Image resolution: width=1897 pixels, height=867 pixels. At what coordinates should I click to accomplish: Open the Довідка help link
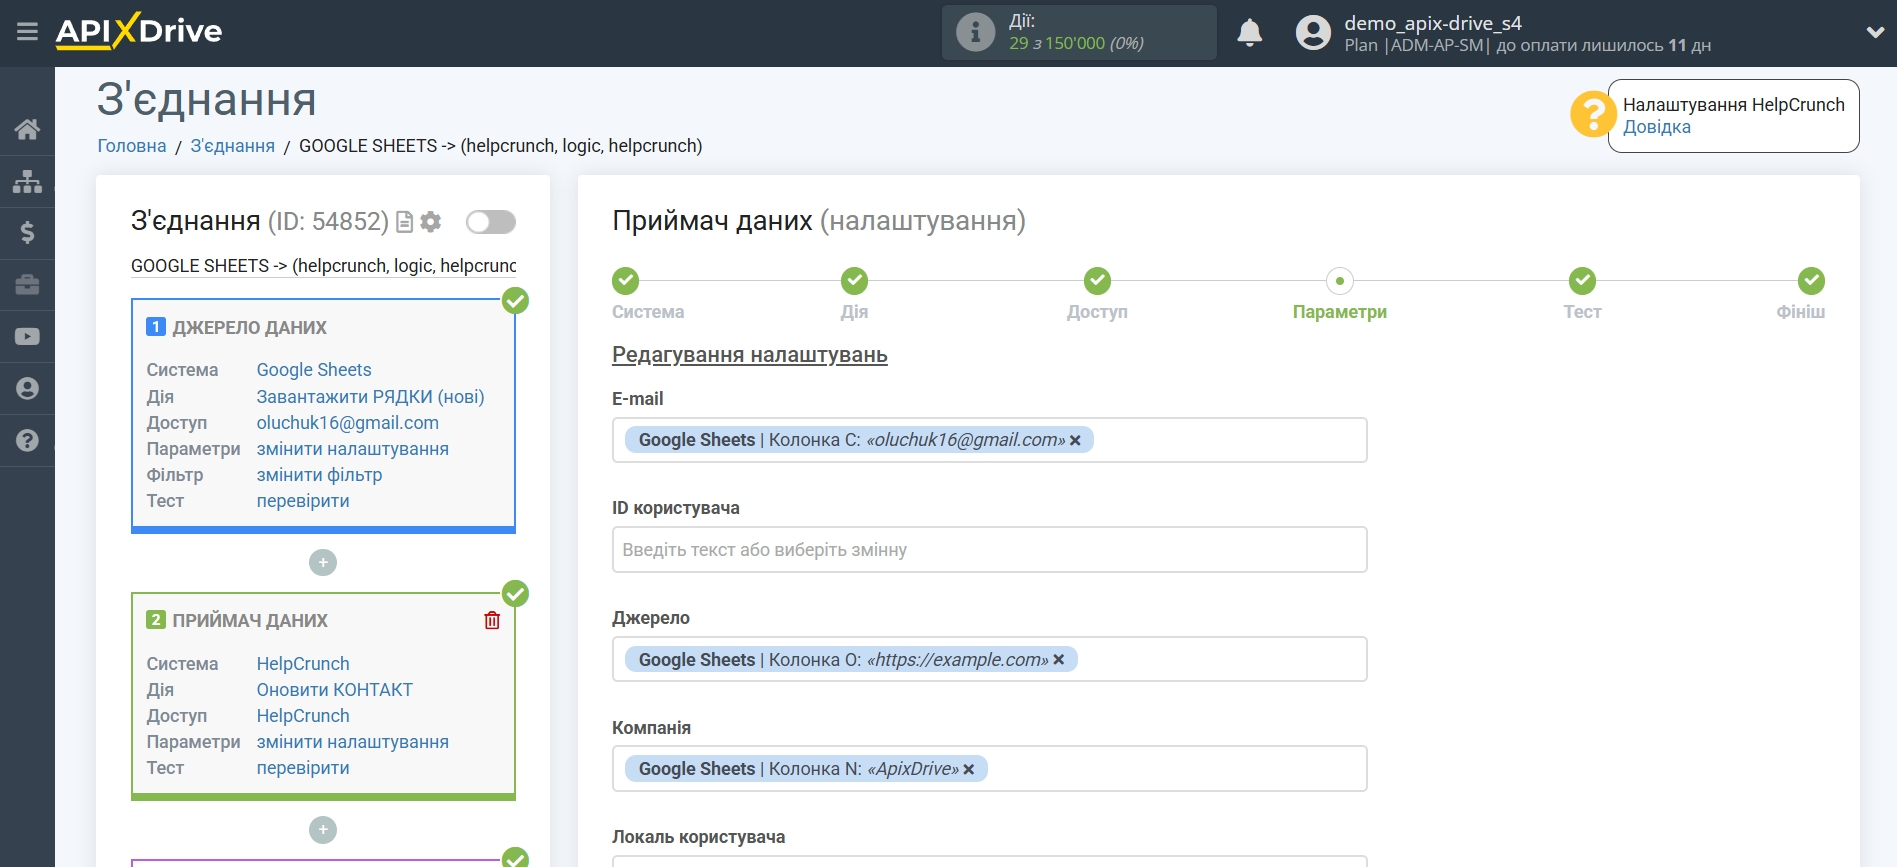point(1656,127)
